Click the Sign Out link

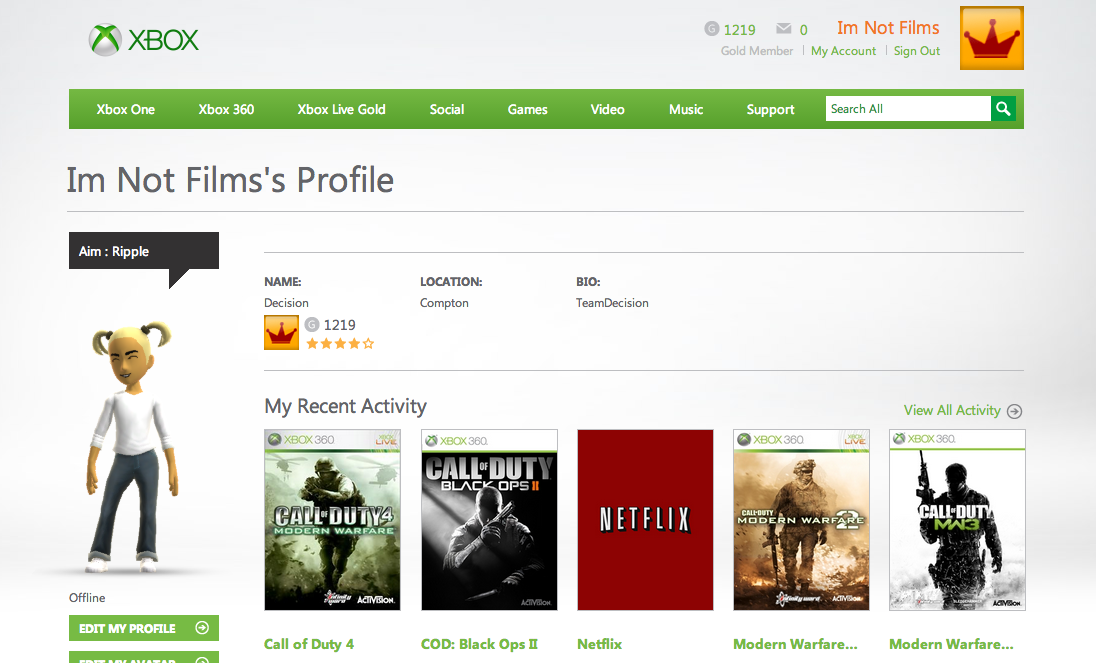click(x=916, y=51)
